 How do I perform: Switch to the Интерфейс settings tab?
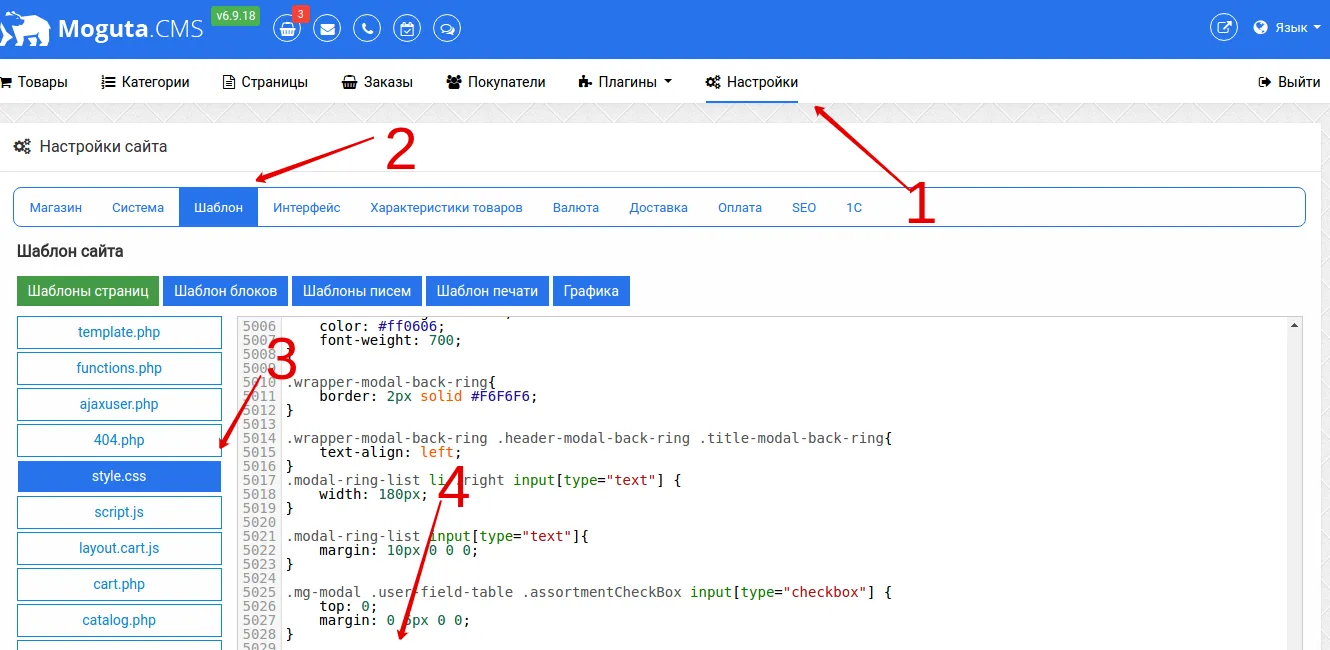[307, 208]
